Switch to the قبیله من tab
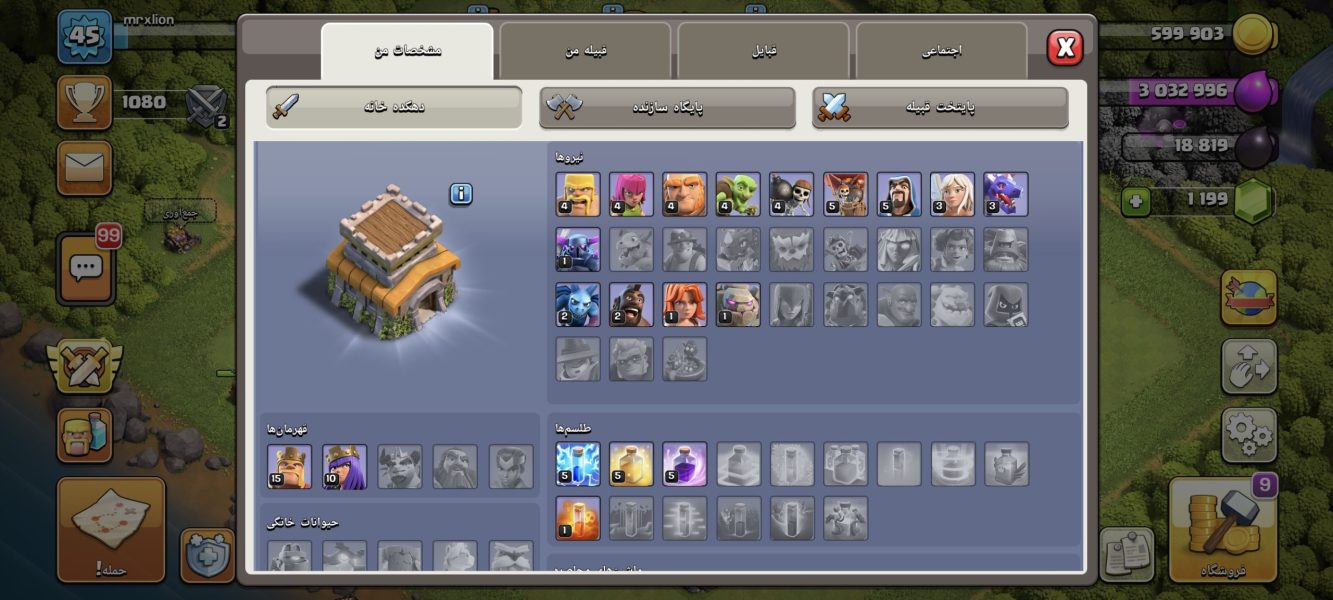Image resolution: width=1333 pixels, height=600 pixels. pyautogui.click(x=585, y=51)
